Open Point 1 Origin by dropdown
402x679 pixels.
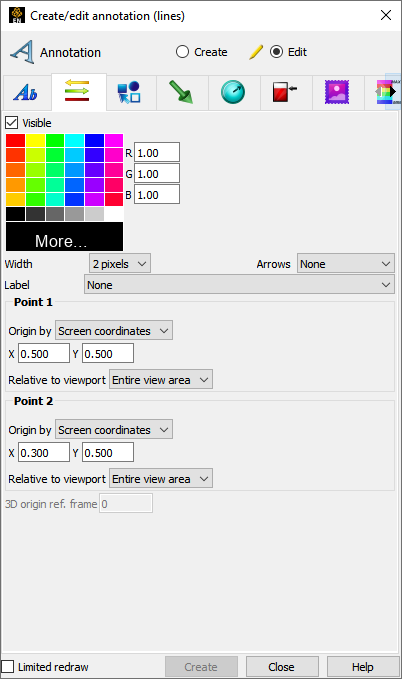[114, 330]
